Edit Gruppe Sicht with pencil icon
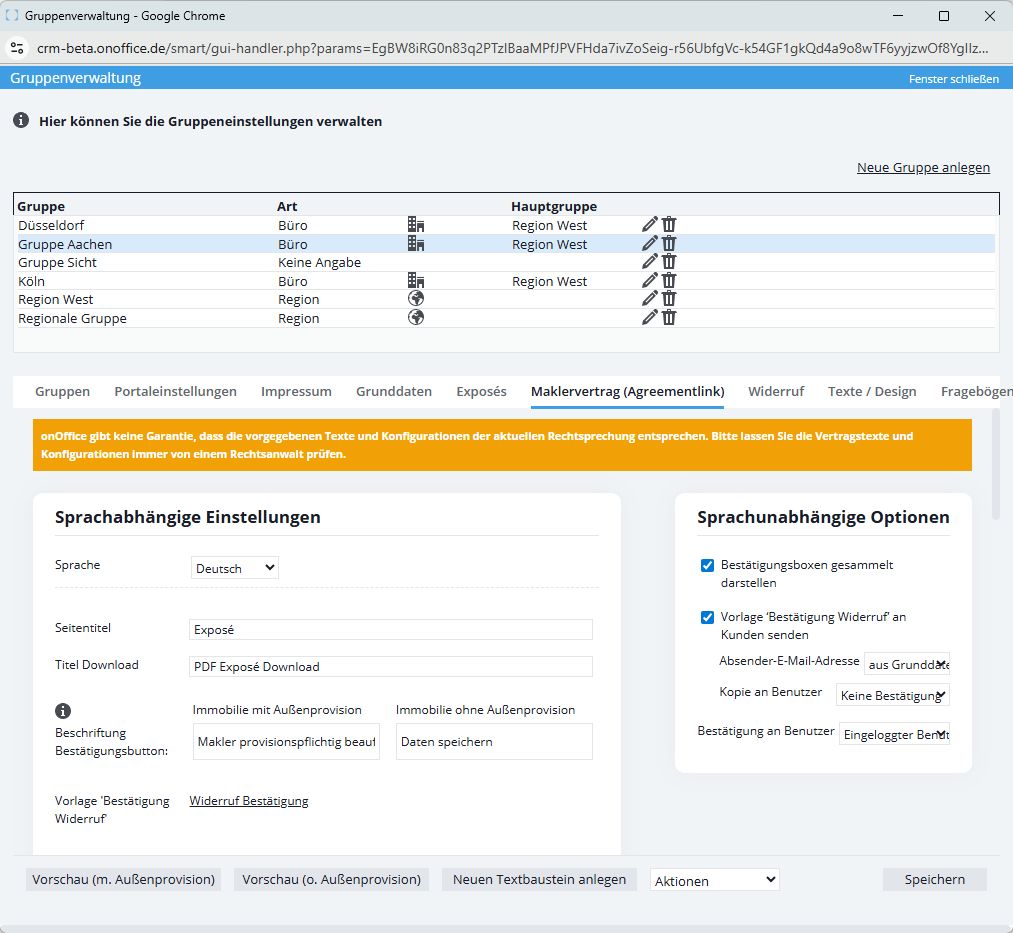Image resolution: width=1013 pixels, height=933 pixels. [649, 261]
